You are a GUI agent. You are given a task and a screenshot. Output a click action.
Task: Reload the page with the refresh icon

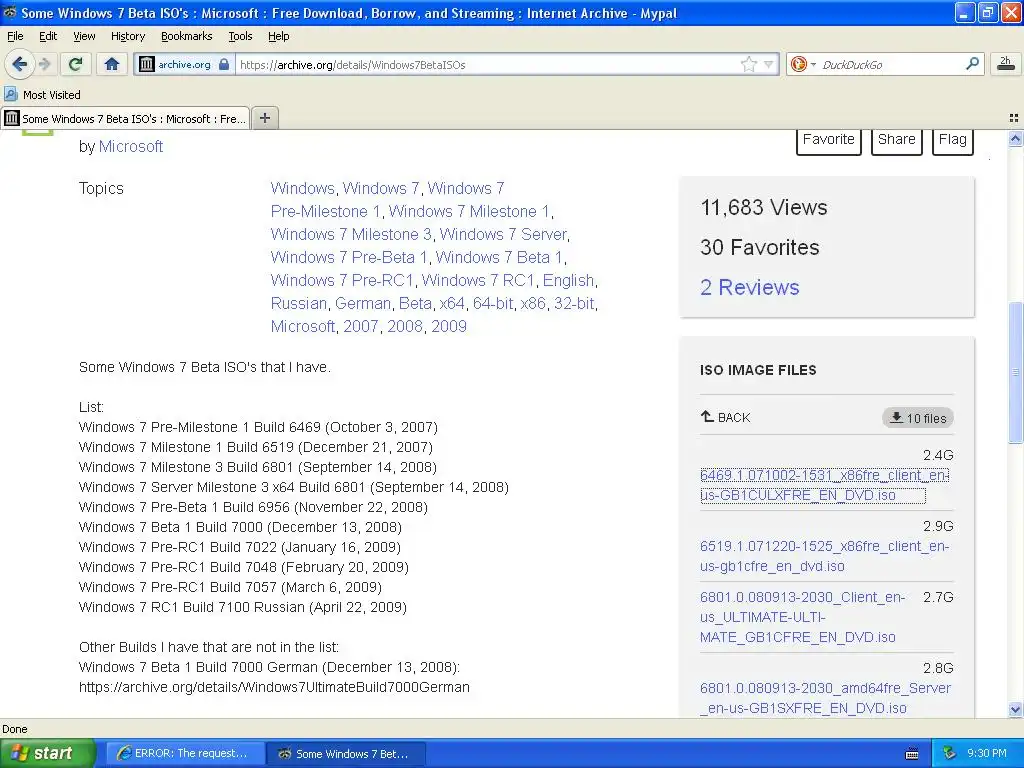click(75, 64)
